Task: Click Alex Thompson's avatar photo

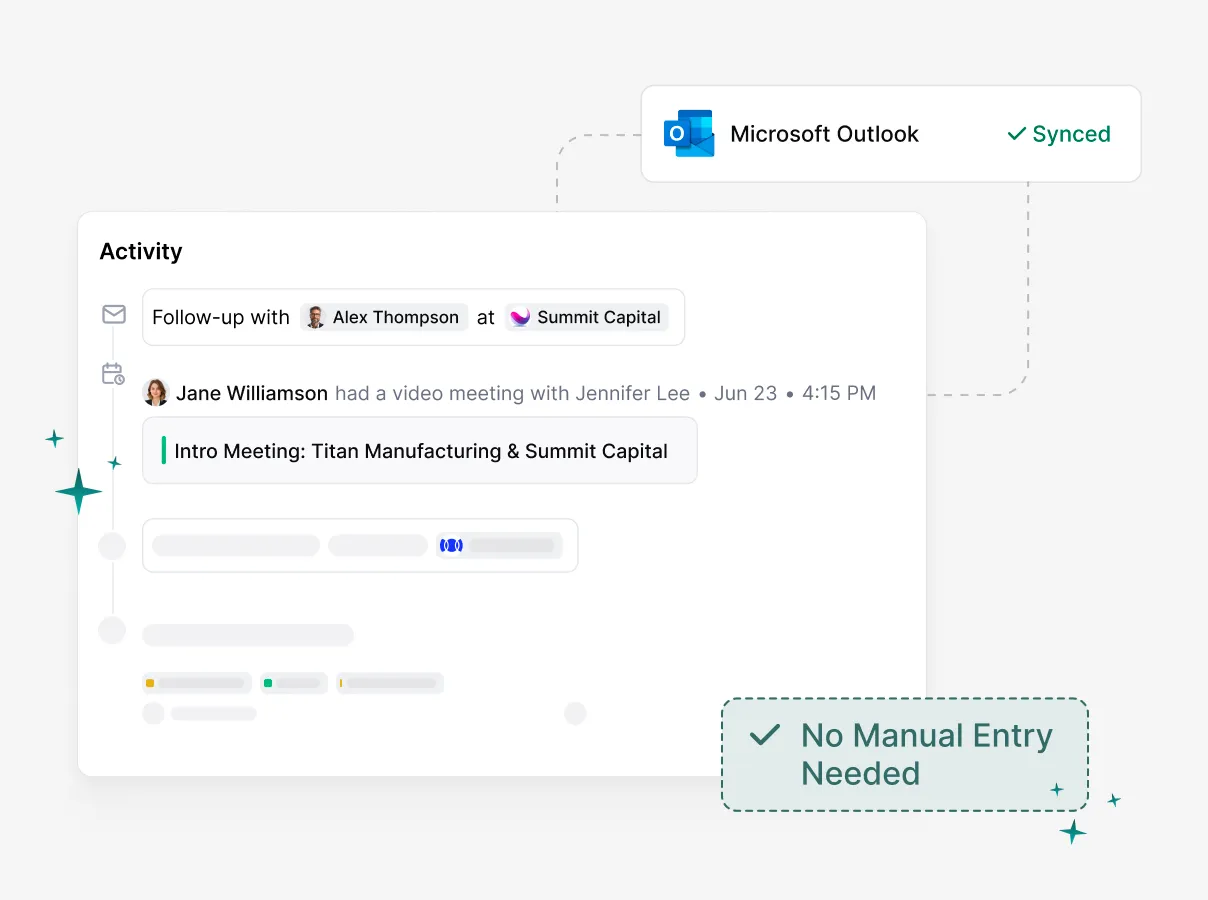Action: pyautogui.click(x=316, y=317)
